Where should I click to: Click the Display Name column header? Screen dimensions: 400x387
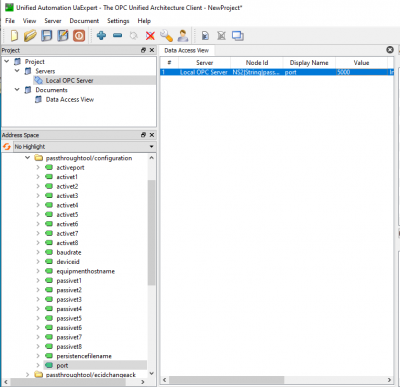[309, 63]
